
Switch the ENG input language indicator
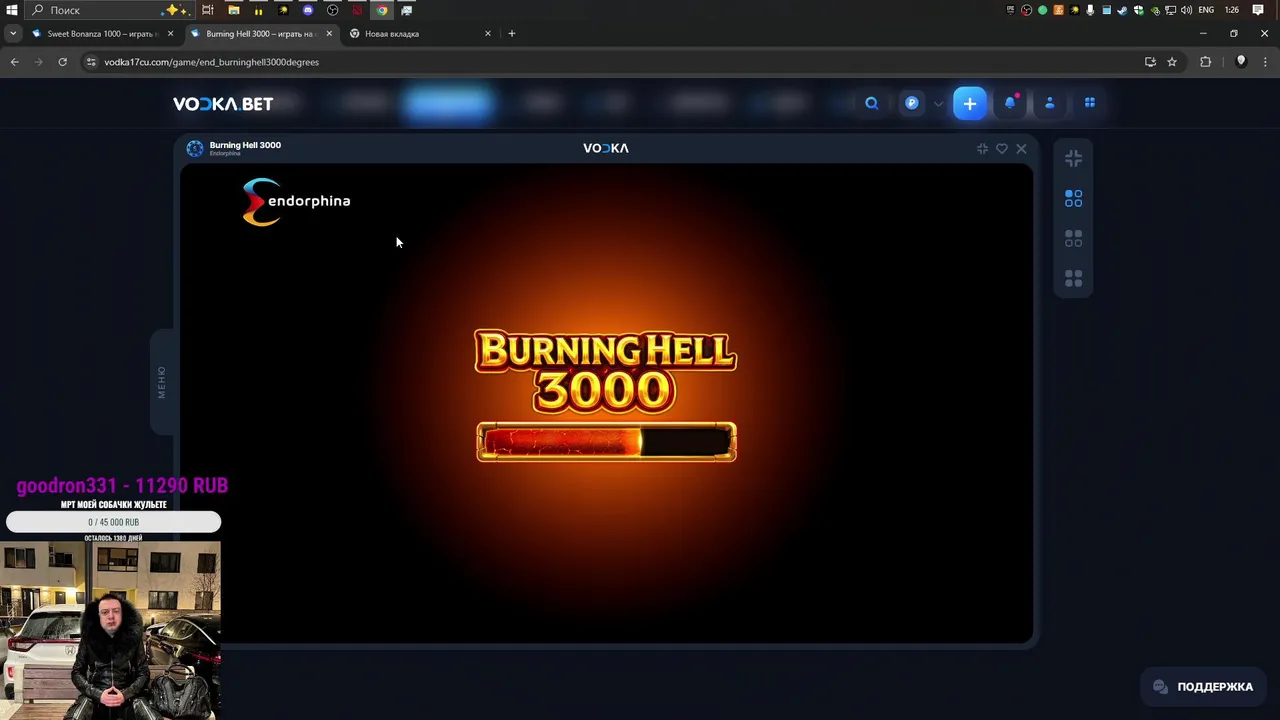(x=1206, y=10)
